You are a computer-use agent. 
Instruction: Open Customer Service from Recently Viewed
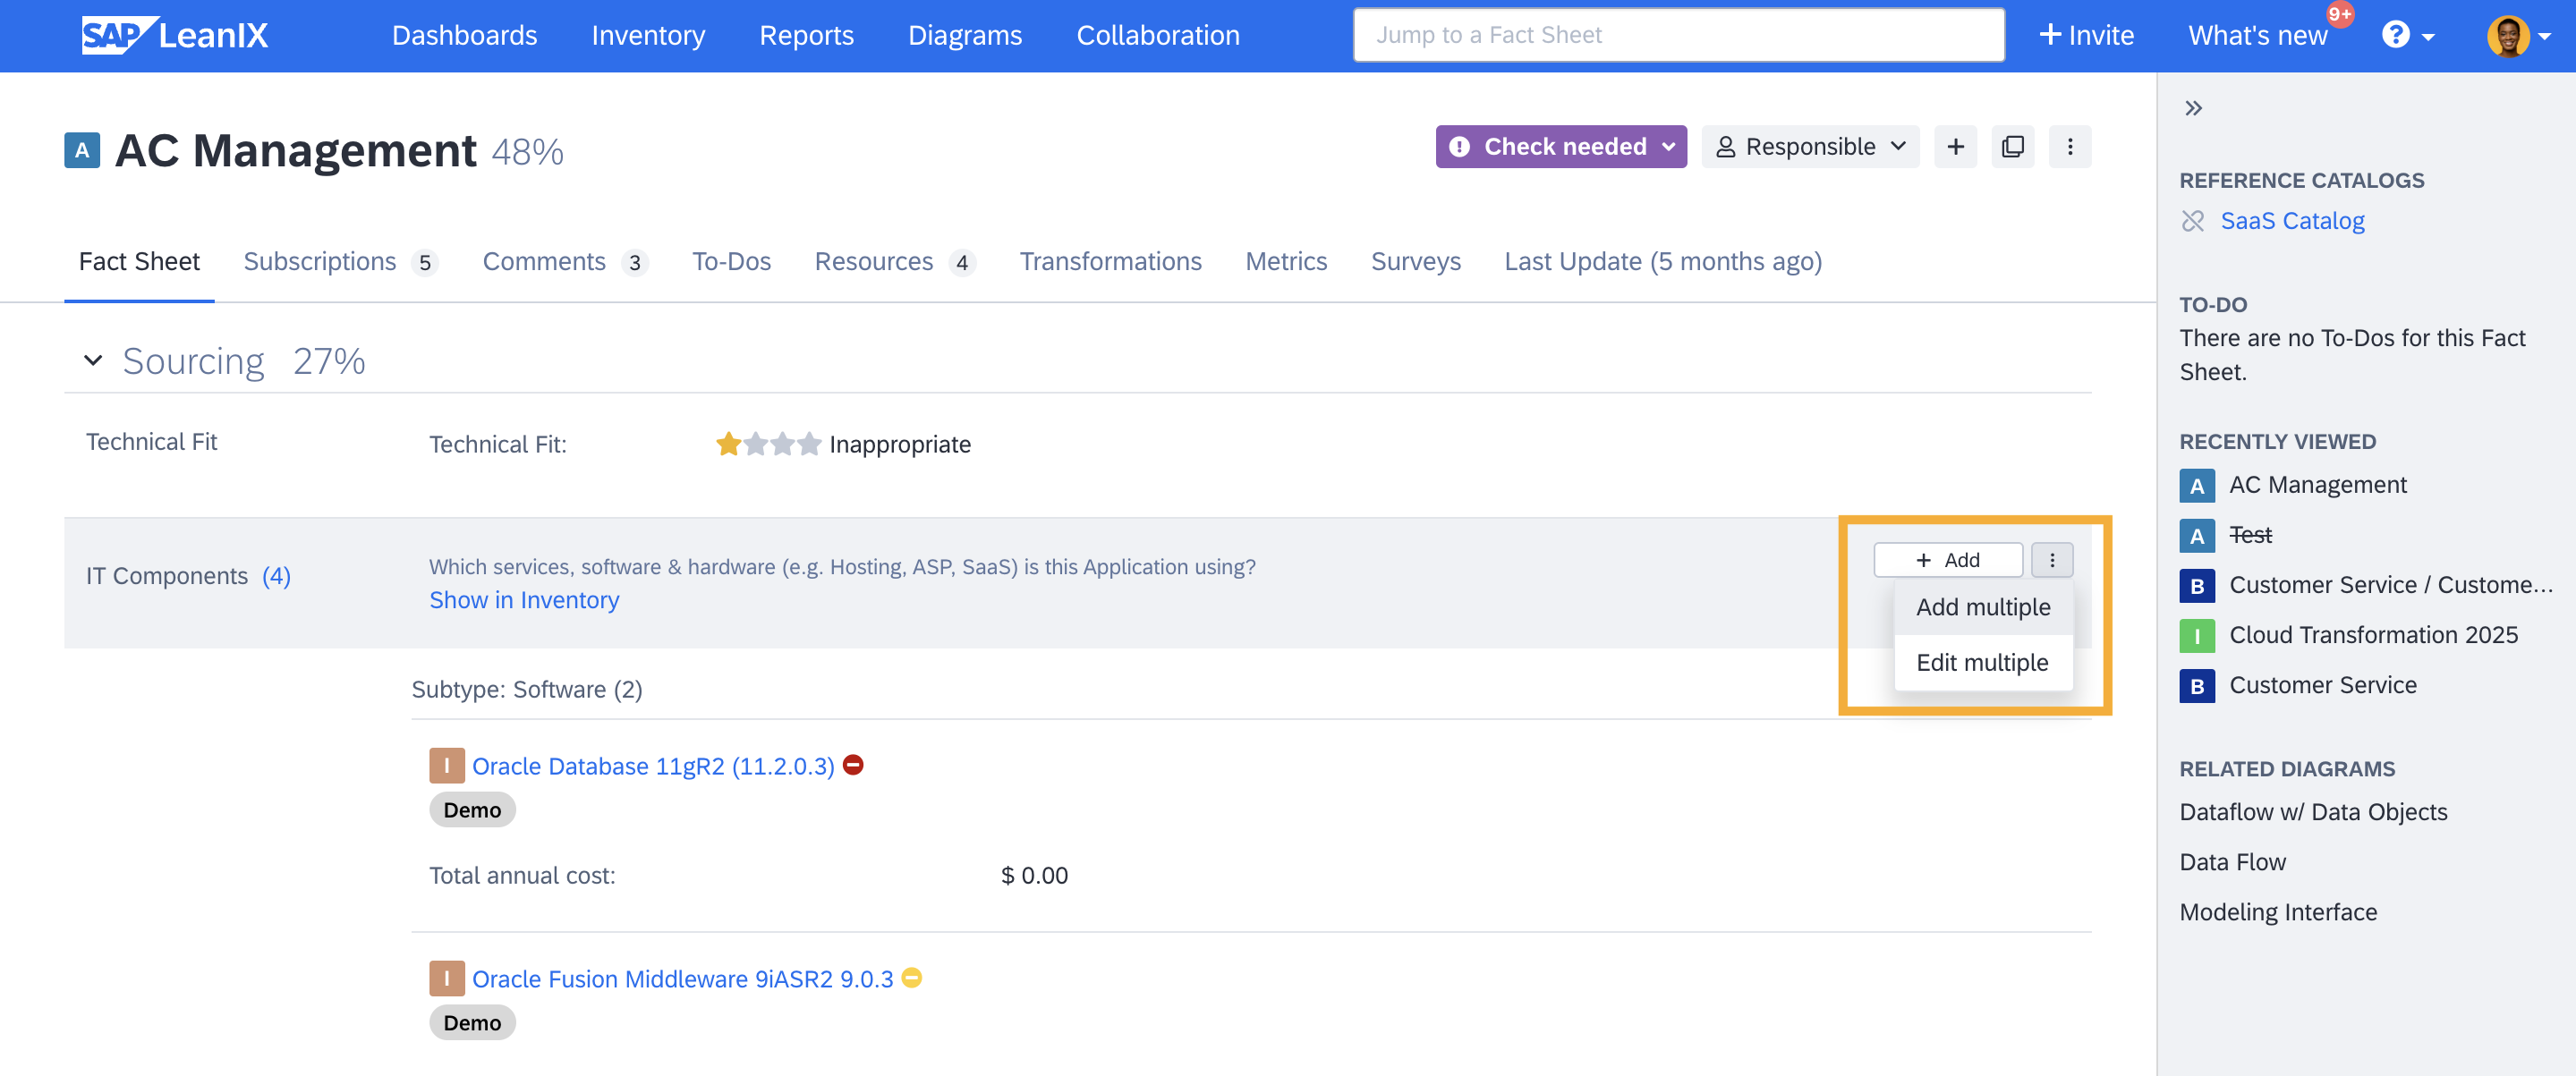pyautogui.click(x=2323, y=686)
